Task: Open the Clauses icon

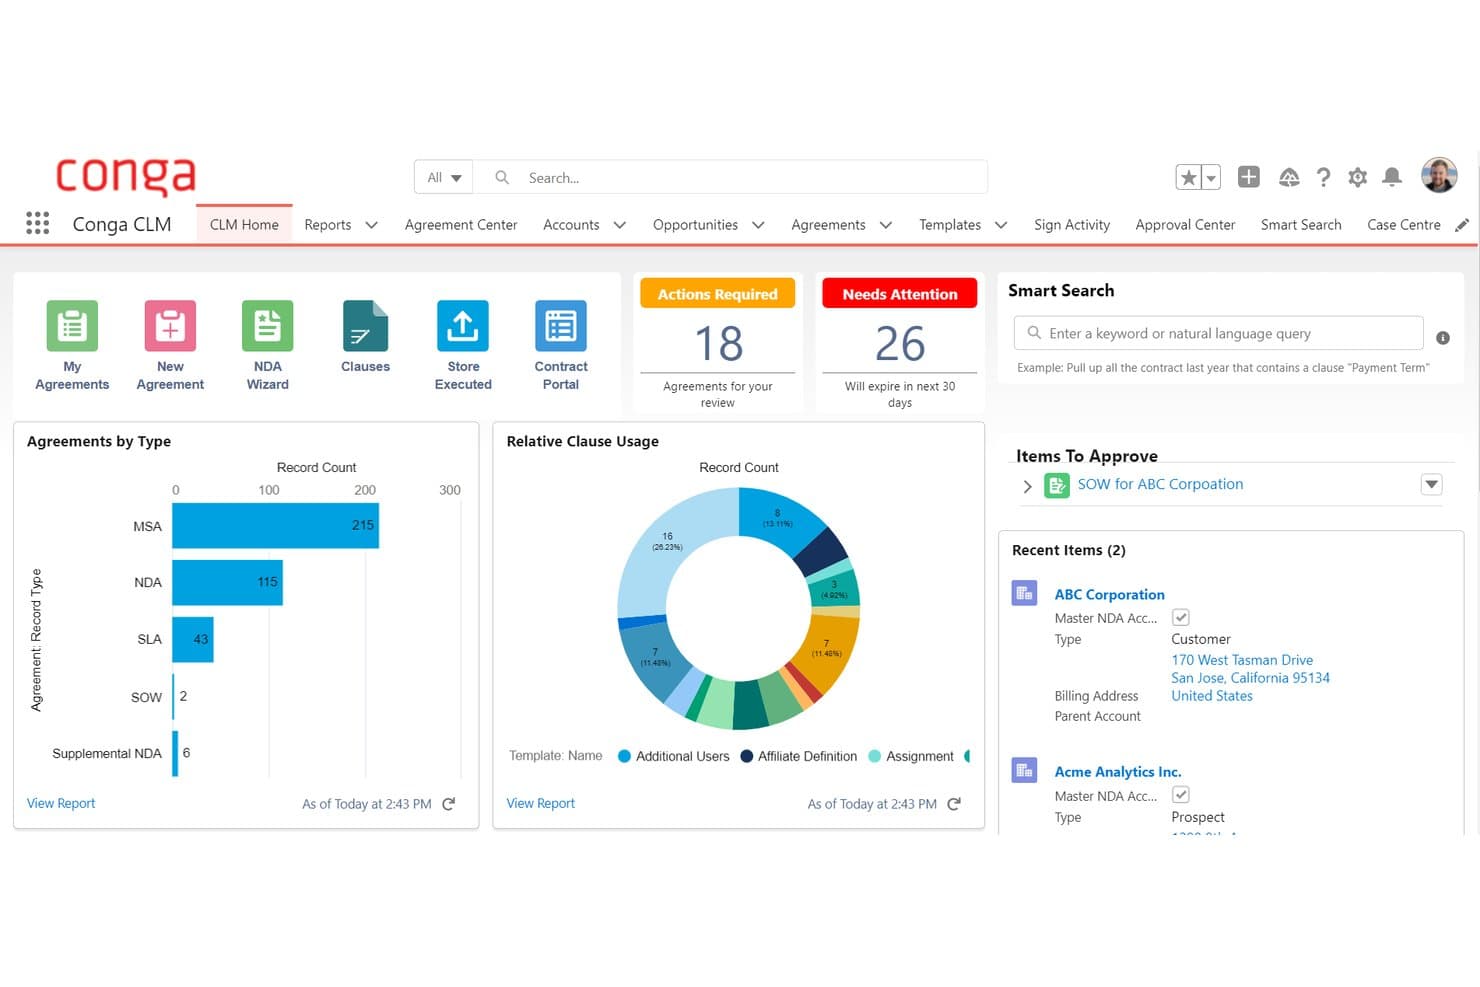Action: pyautogui.click(x=365, y=325)
